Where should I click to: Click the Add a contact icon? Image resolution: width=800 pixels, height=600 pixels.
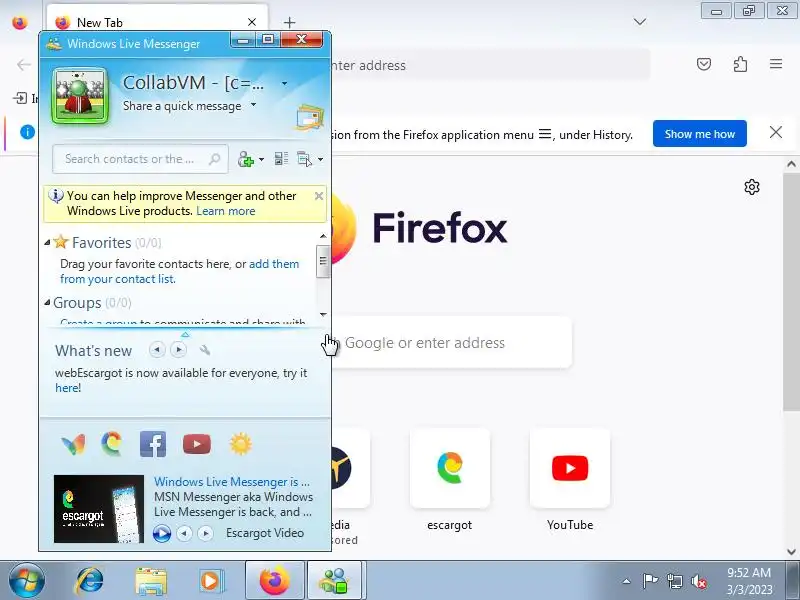[246, 159]
